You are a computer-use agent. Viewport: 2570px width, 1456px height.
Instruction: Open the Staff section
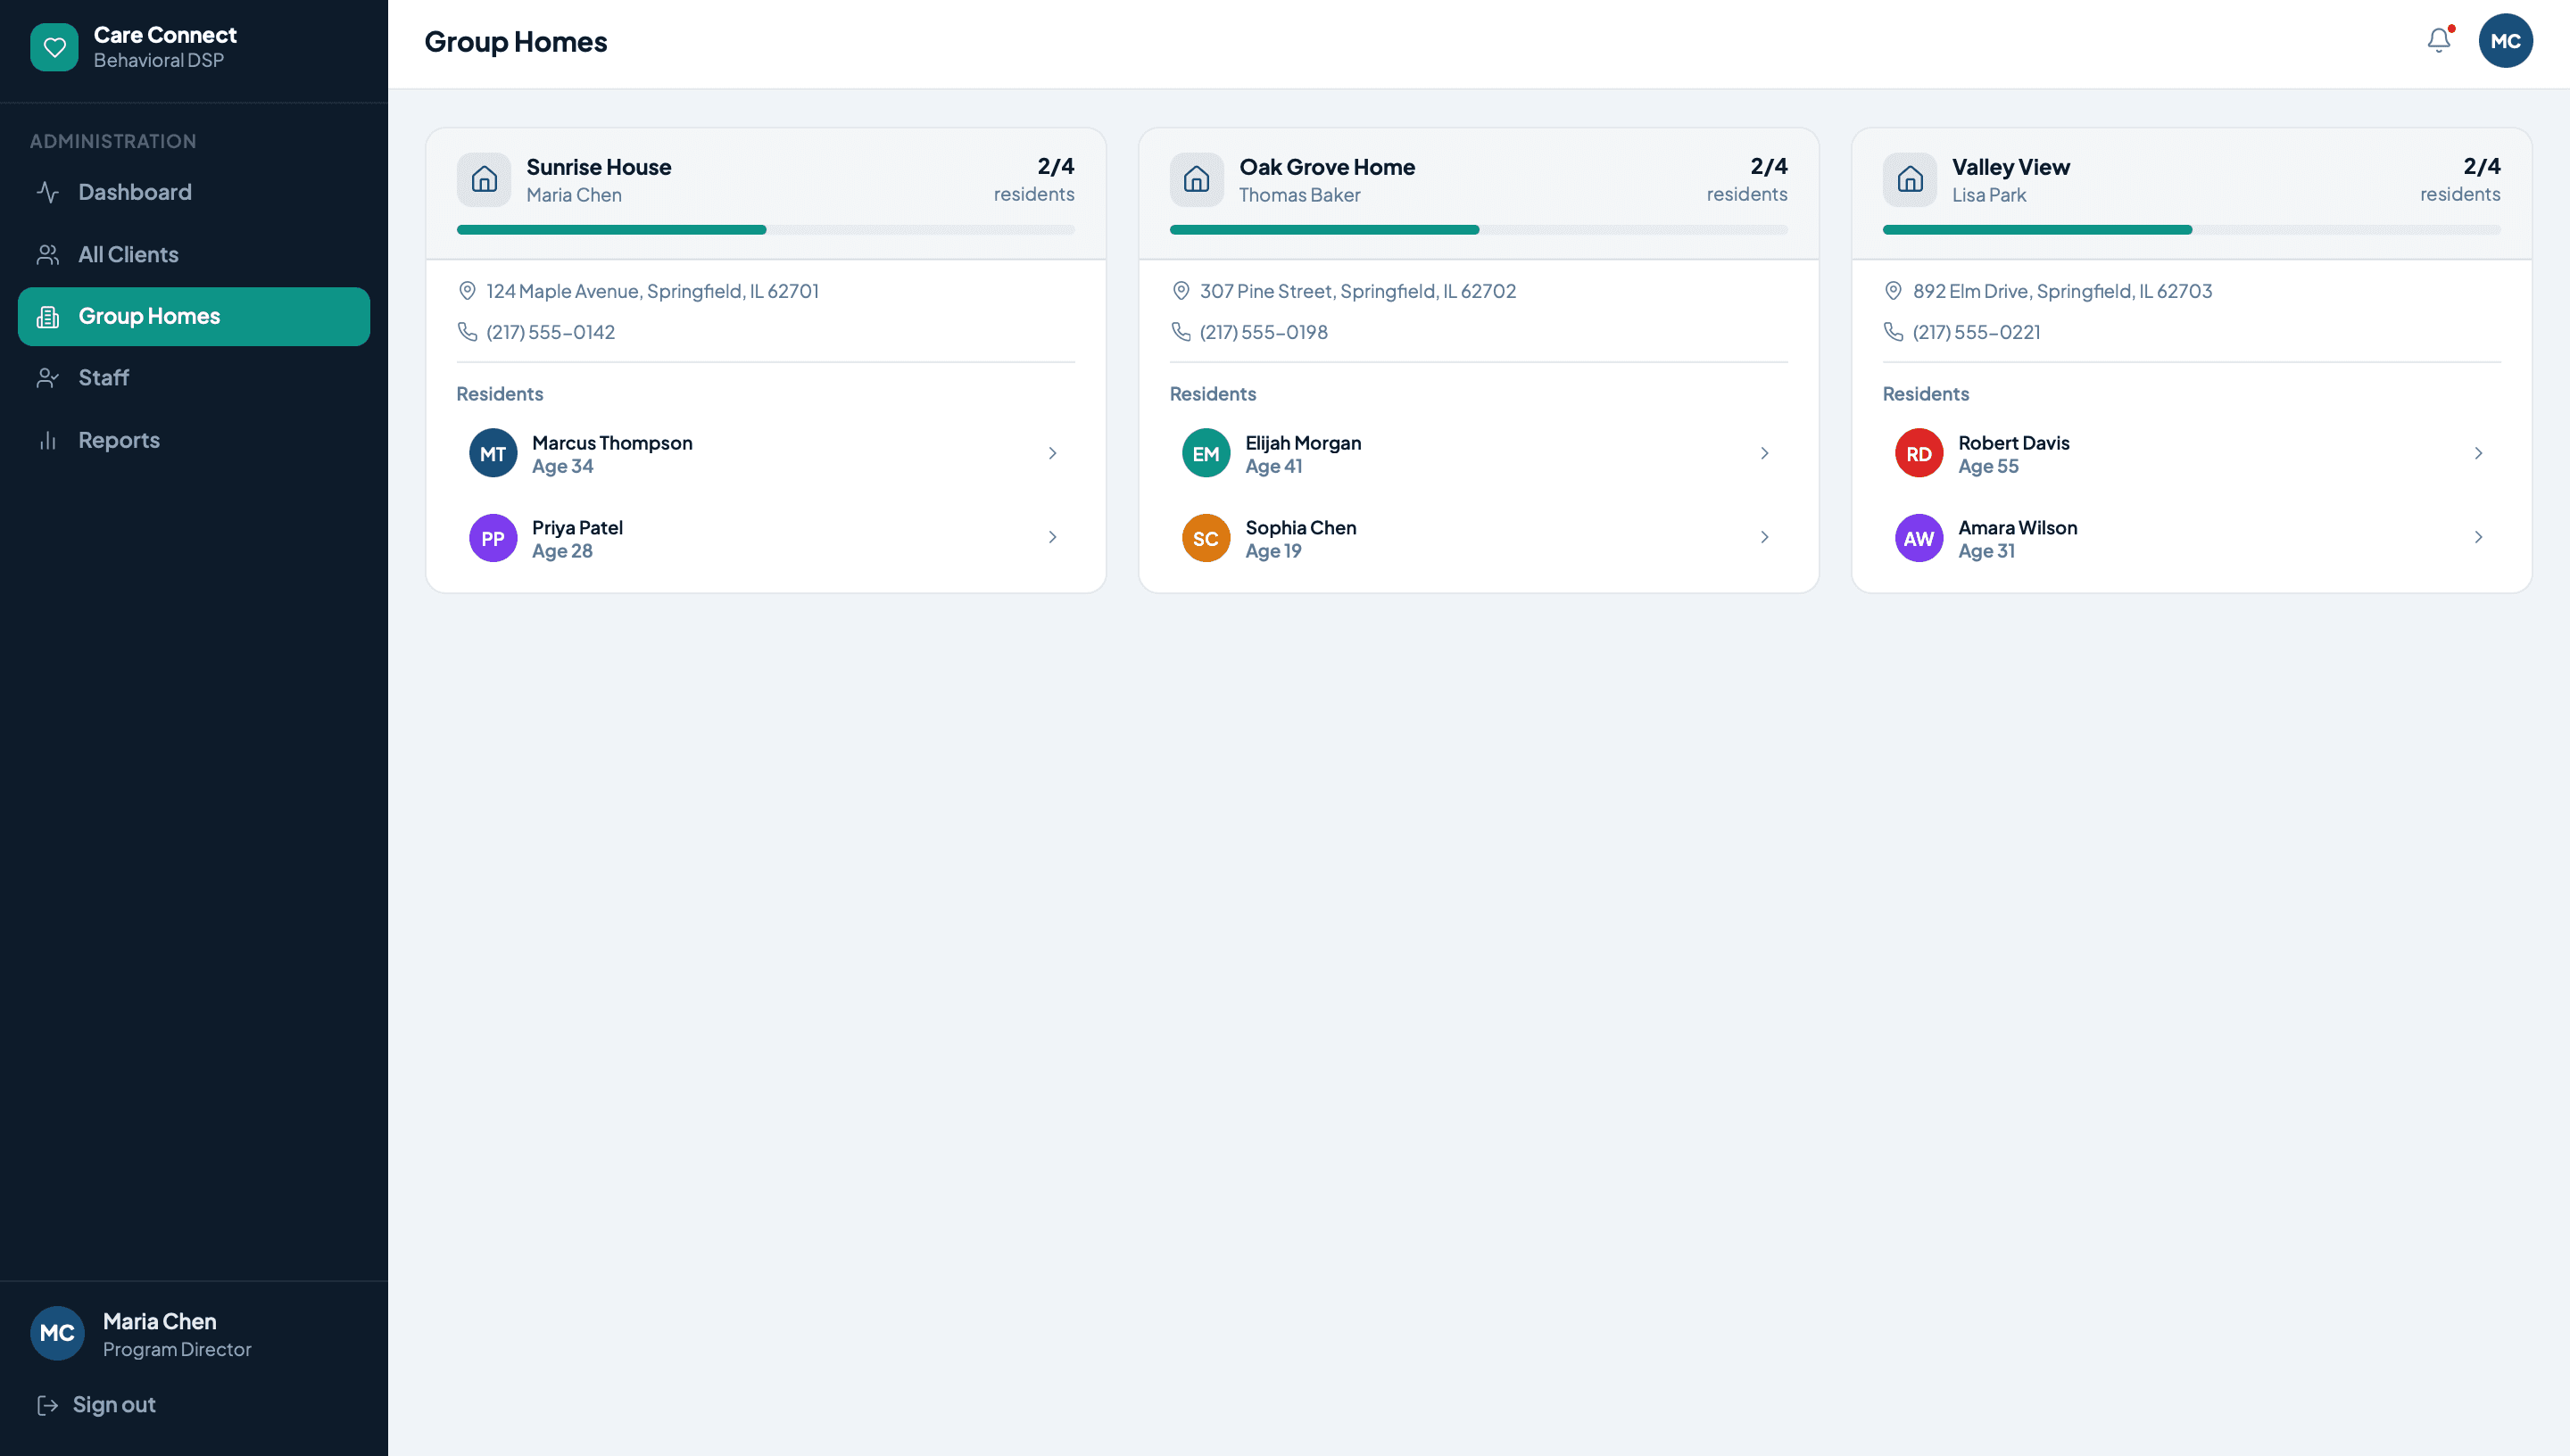pos(194,378)
